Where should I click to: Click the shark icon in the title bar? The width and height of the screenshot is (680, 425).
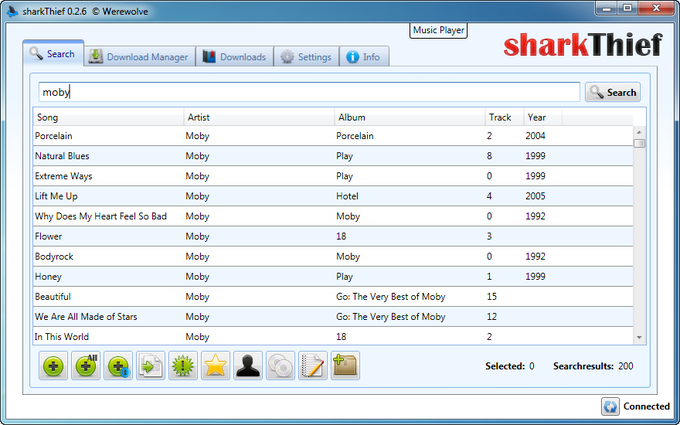pyautogui.click(x=12, y=11)
